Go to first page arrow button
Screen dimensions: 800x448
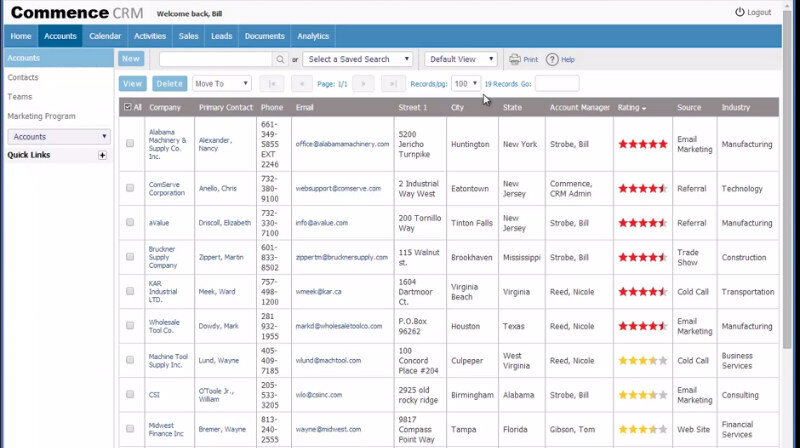click(x=272, y=84)
